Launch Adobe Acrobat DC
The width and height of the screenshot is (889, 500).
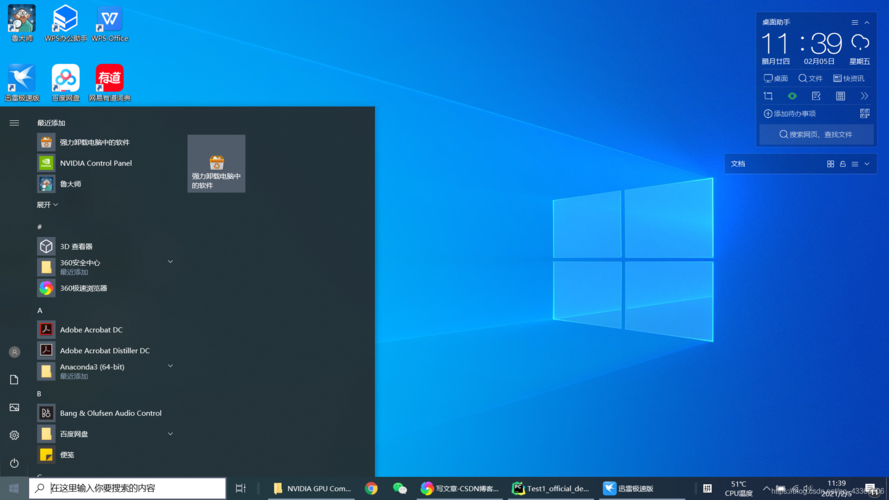(x=90, y=330)
